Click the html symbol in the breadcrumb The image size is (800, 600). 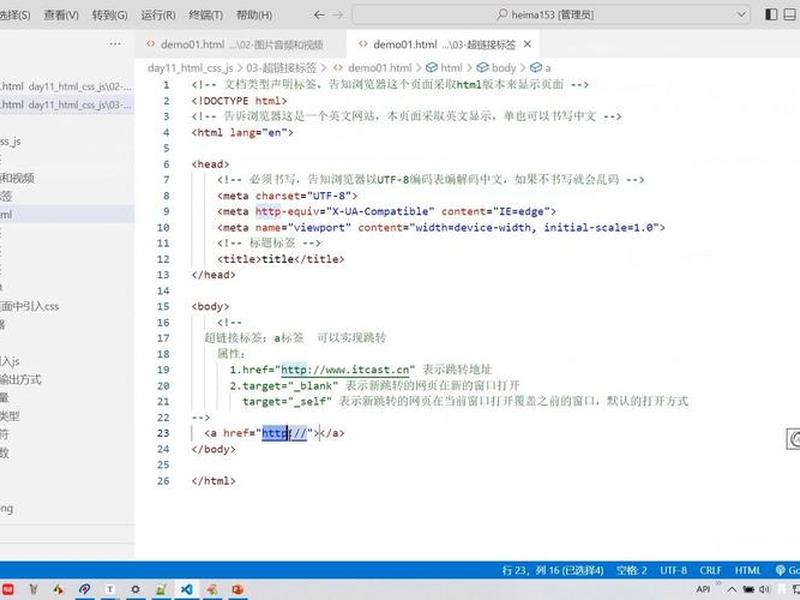click(444, 68)
